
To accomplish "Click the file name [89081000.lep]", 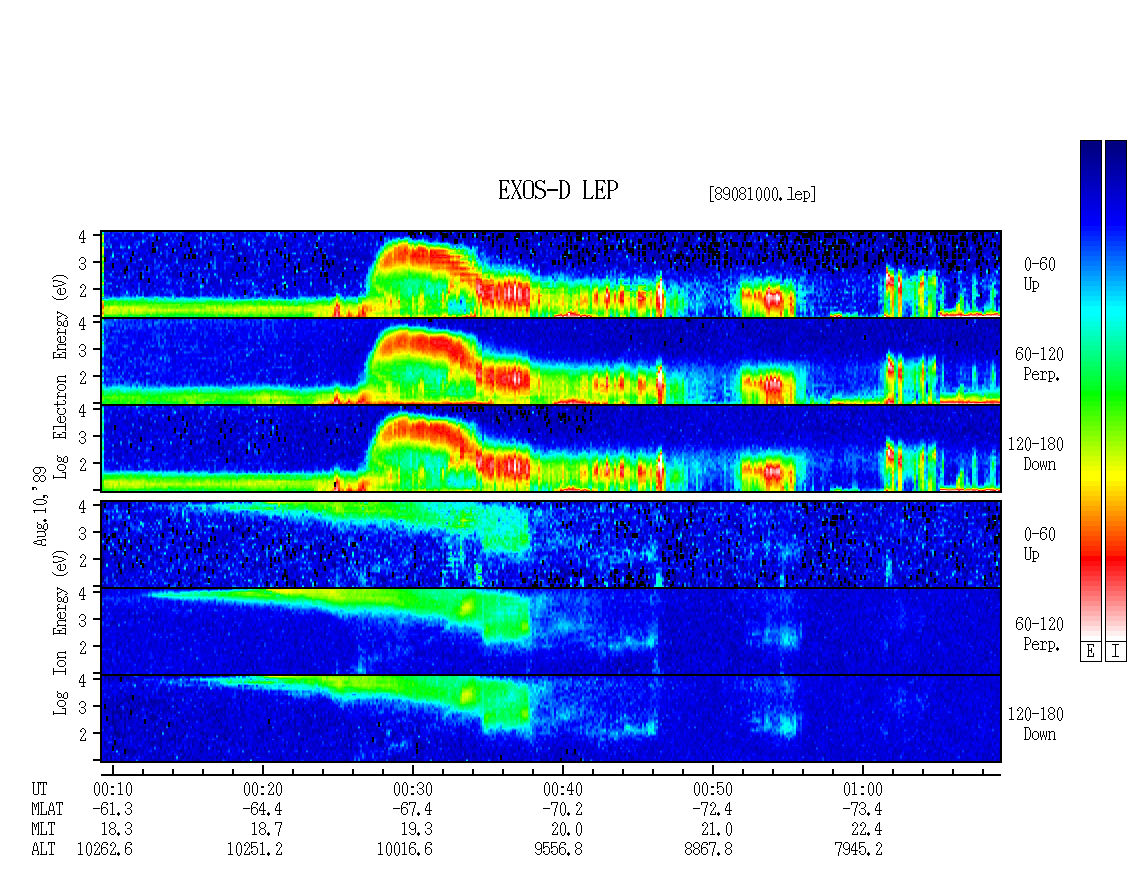I will 762,194.
